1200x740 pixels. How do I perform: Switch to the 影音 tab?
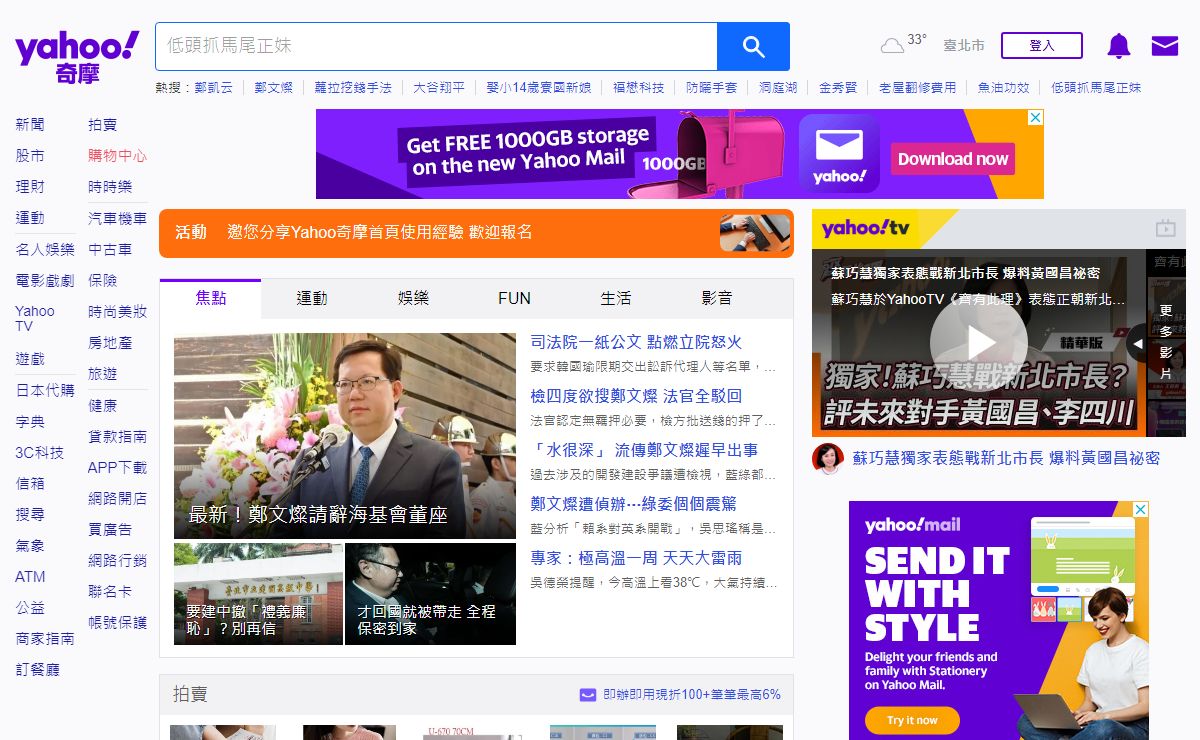[x=717, y=298]
